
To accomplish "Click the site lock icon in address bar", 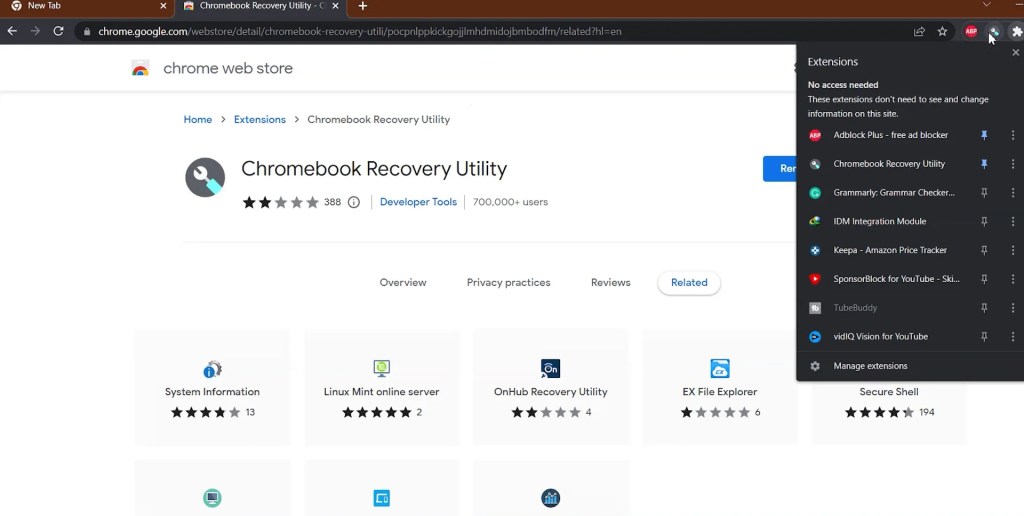I will [87, 31].
